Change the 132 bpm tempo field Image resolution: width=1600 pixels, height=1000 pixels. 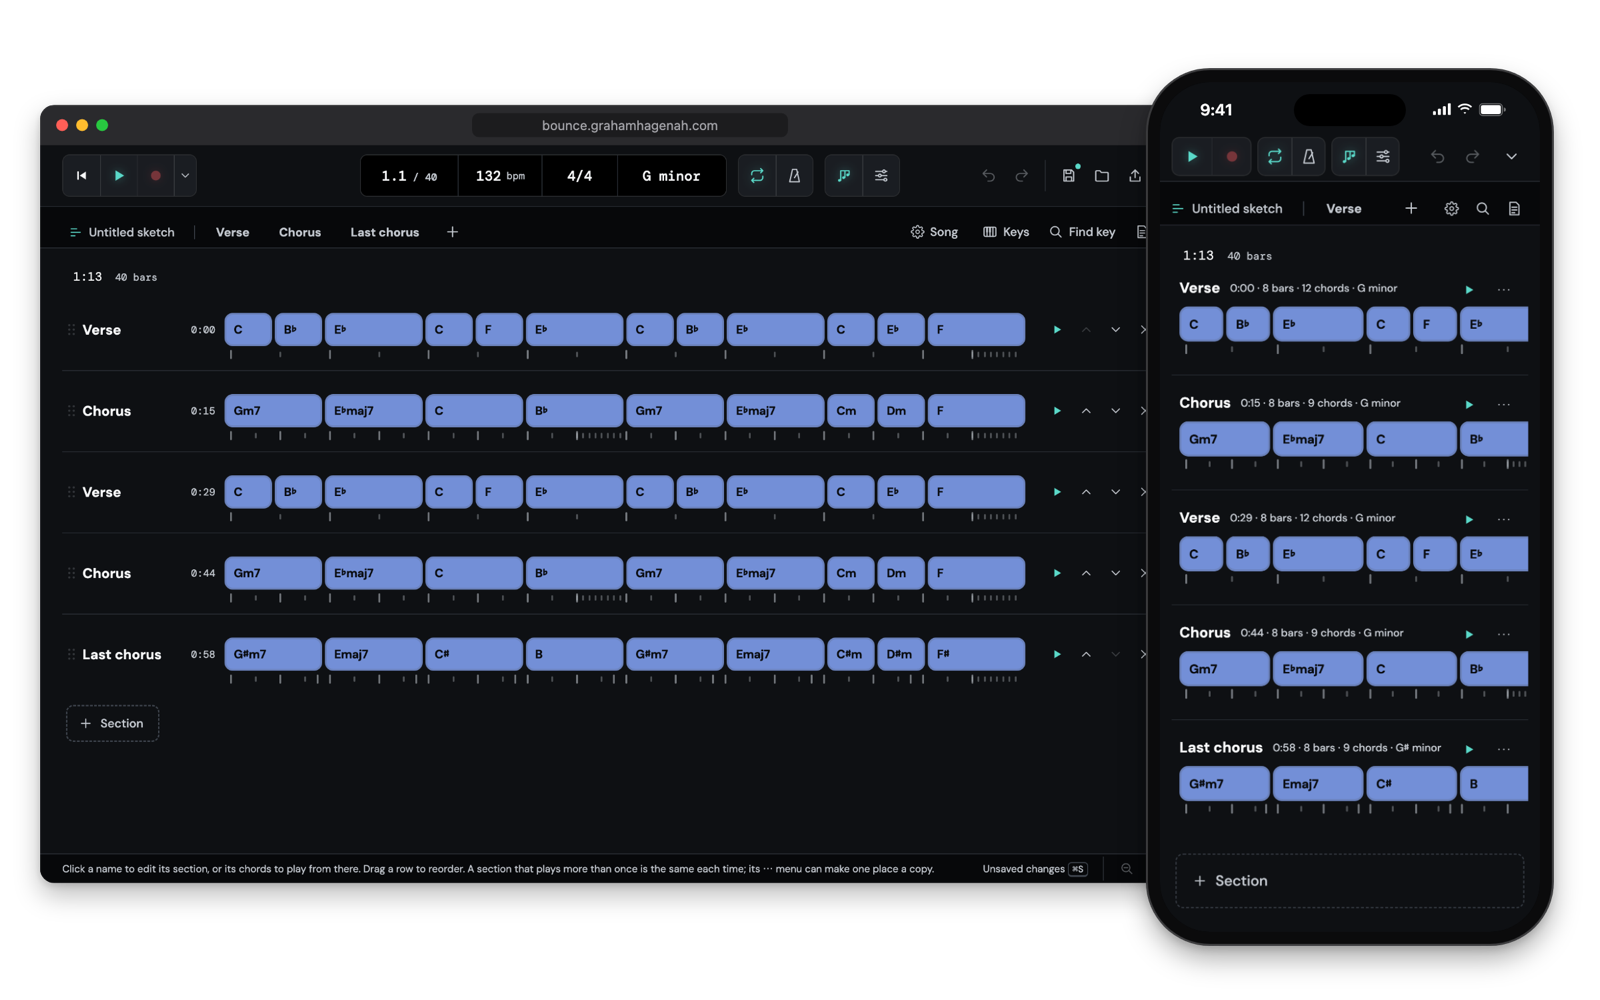tap(500, 176)
